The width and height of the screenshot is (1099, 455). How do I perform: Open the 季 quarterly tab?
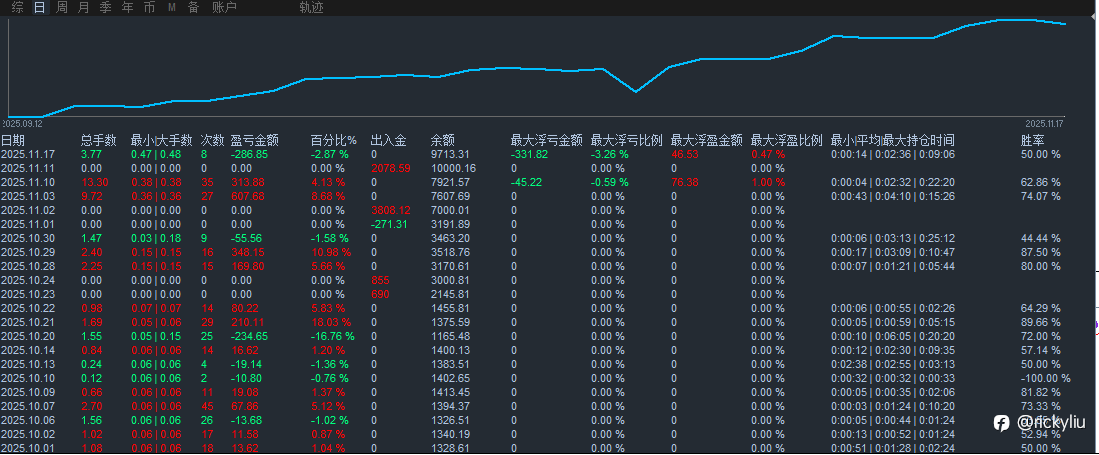(105, 8)
